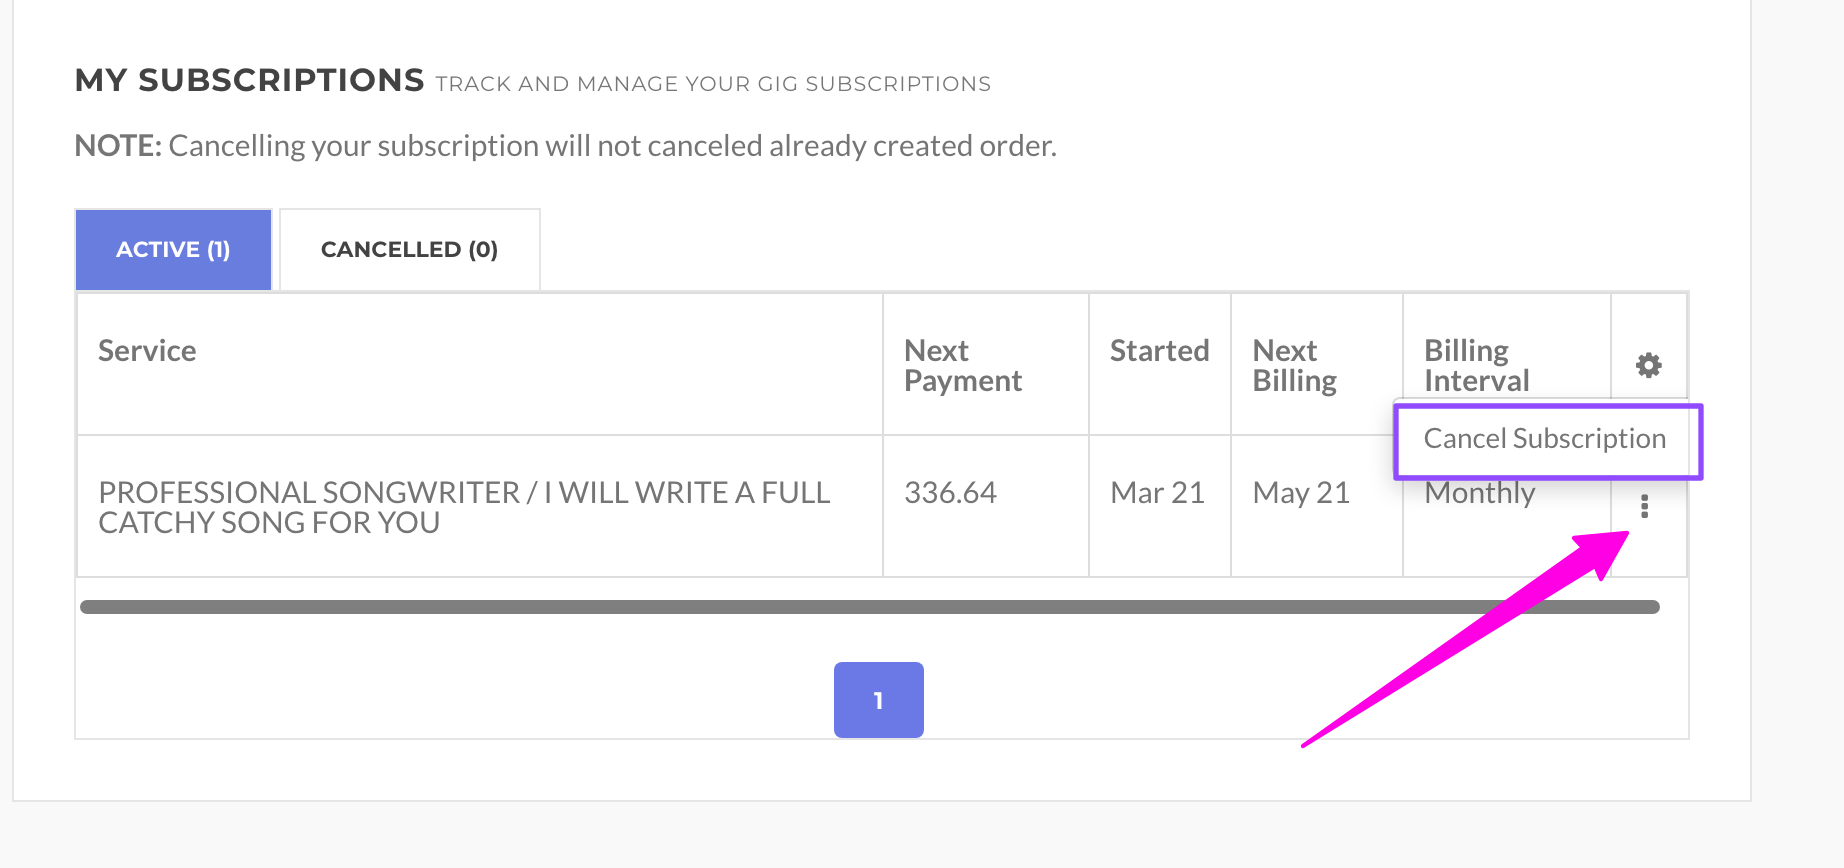
Task: Click the 'Track and manage your gig subscriptions' subtitle
Action: pos(713,84)
